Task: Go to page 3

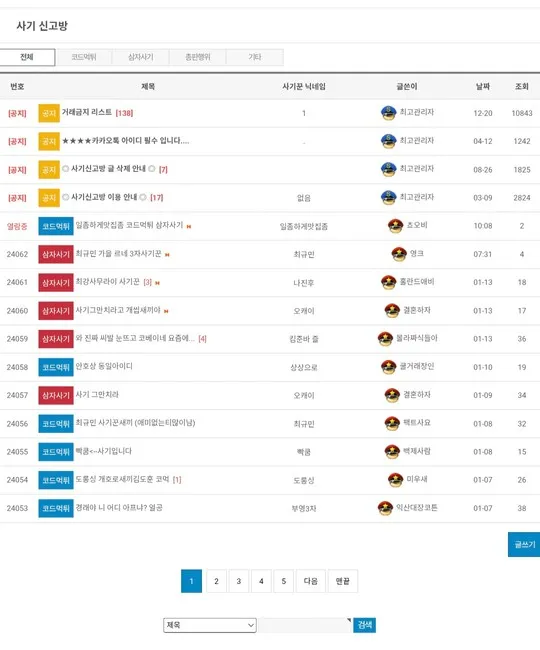Action: 239,581
